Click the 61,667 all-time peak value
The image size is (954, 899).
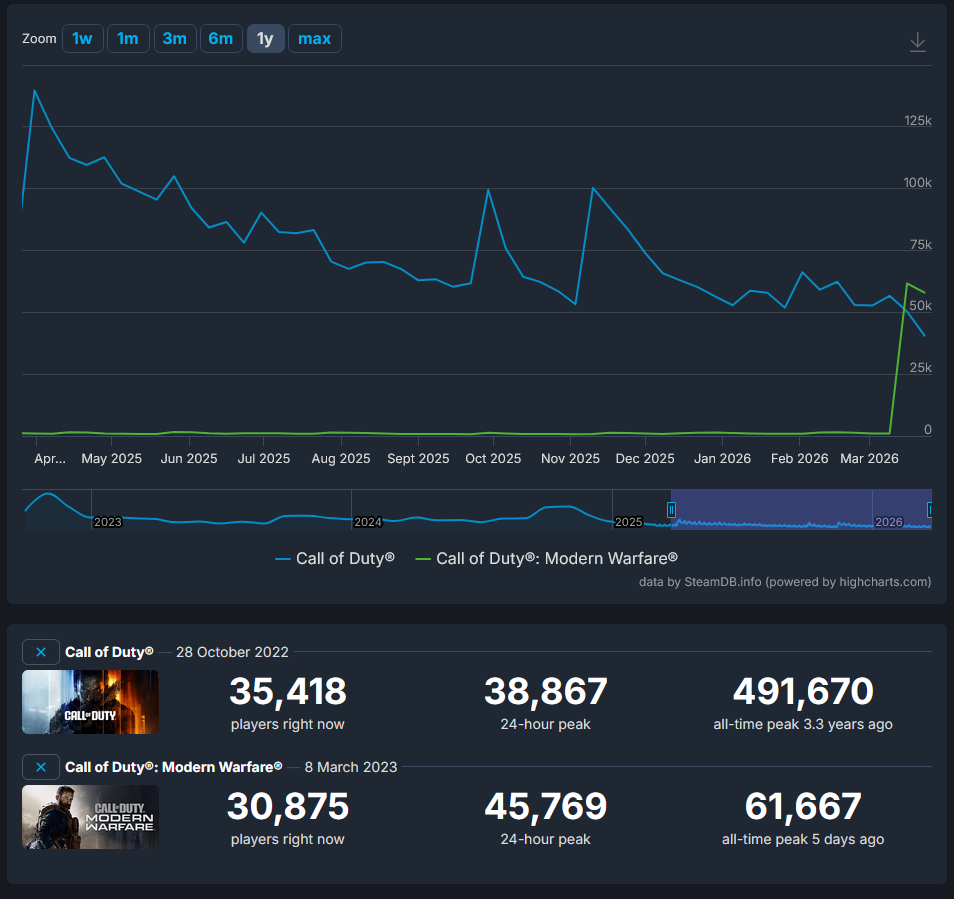pyautogui.click(x=803, y=807)
